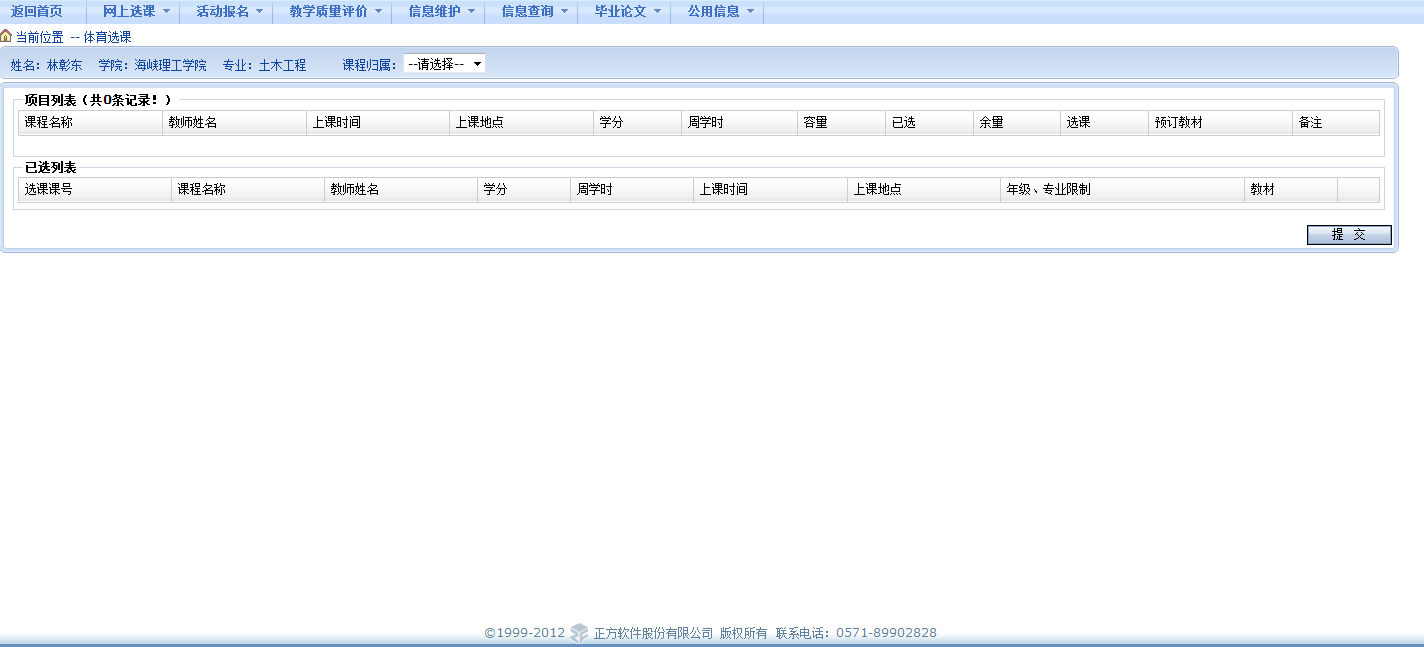The width and height of the screenshot is (1424, 647).
Task: Click the 选课课号 header in 已选列表
Action: pos(49,189)
